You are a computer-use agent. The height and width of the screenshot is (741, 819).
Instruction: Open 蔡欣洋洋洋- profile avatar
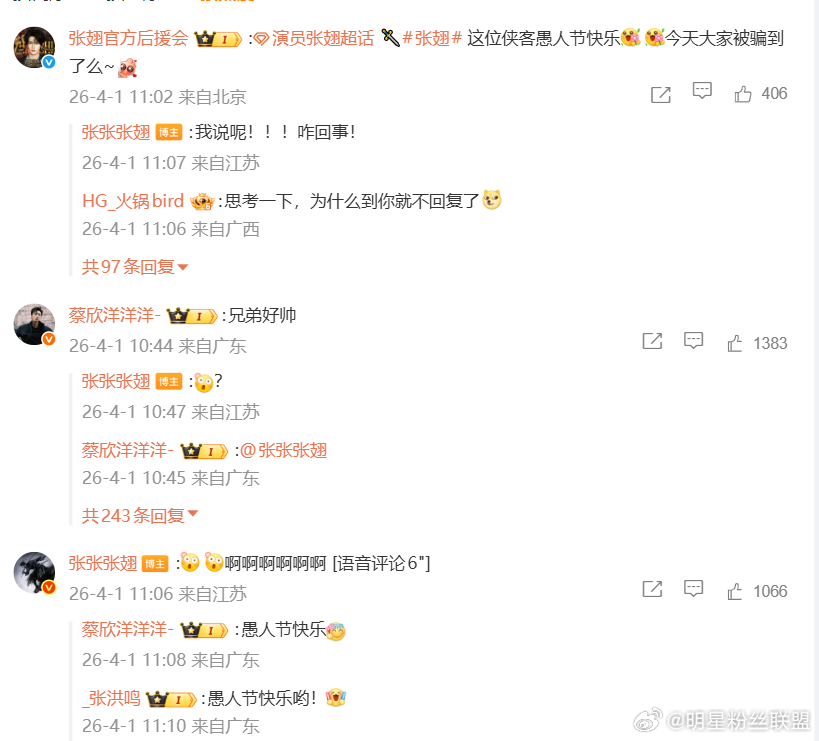[x=34, y=324]
